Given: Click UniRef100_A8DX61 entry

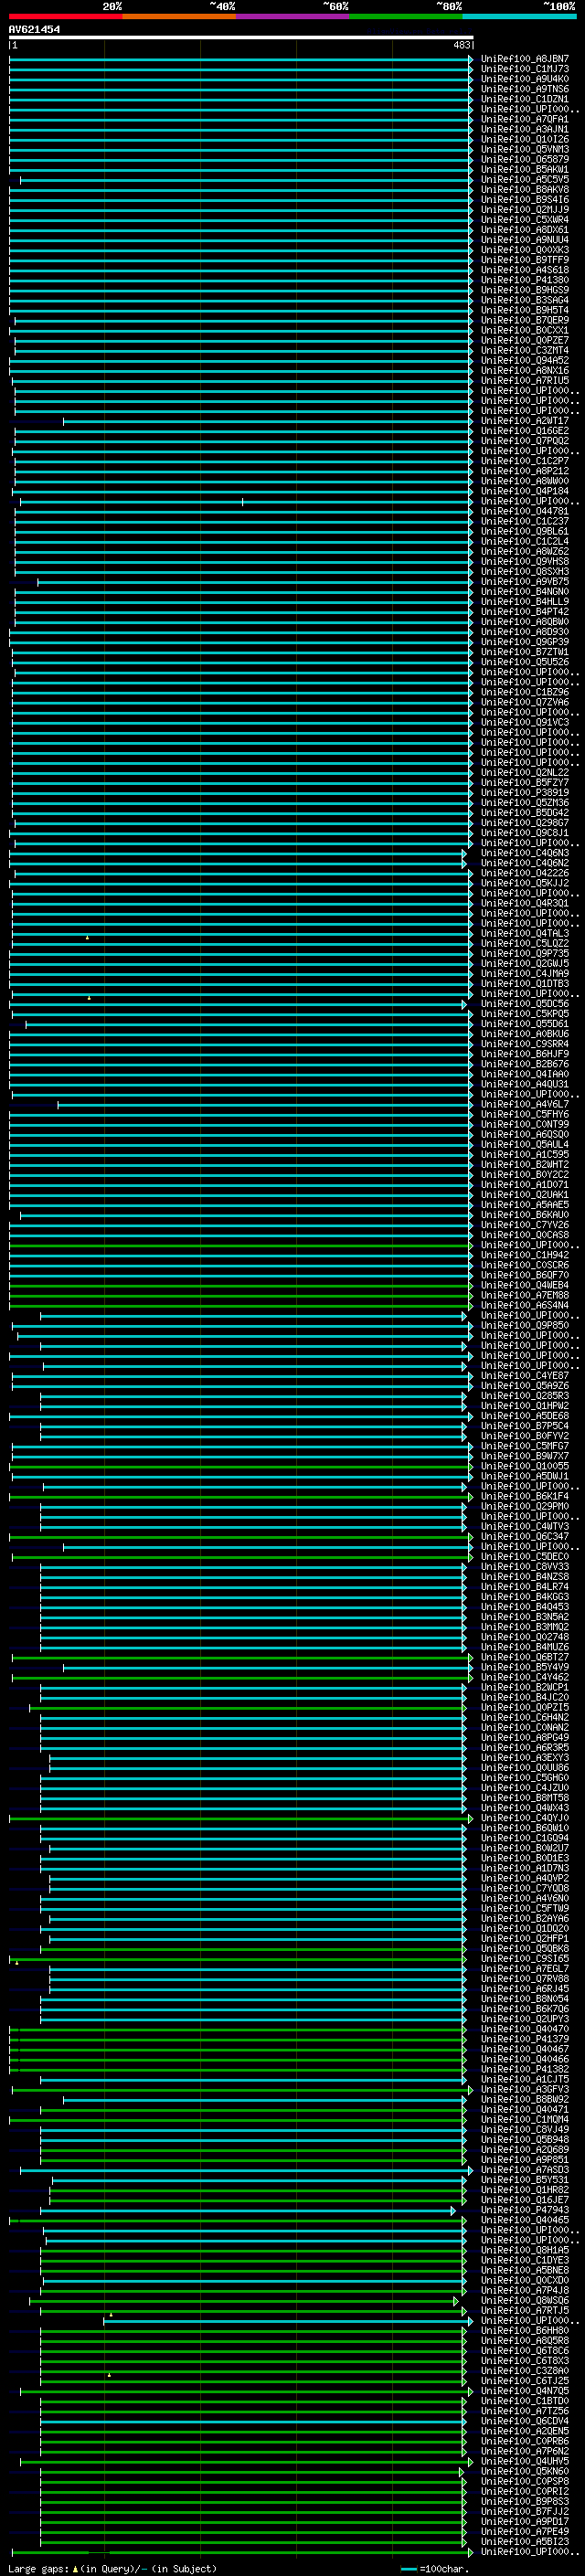Looking at the screenshot, I should pos(525,229).
